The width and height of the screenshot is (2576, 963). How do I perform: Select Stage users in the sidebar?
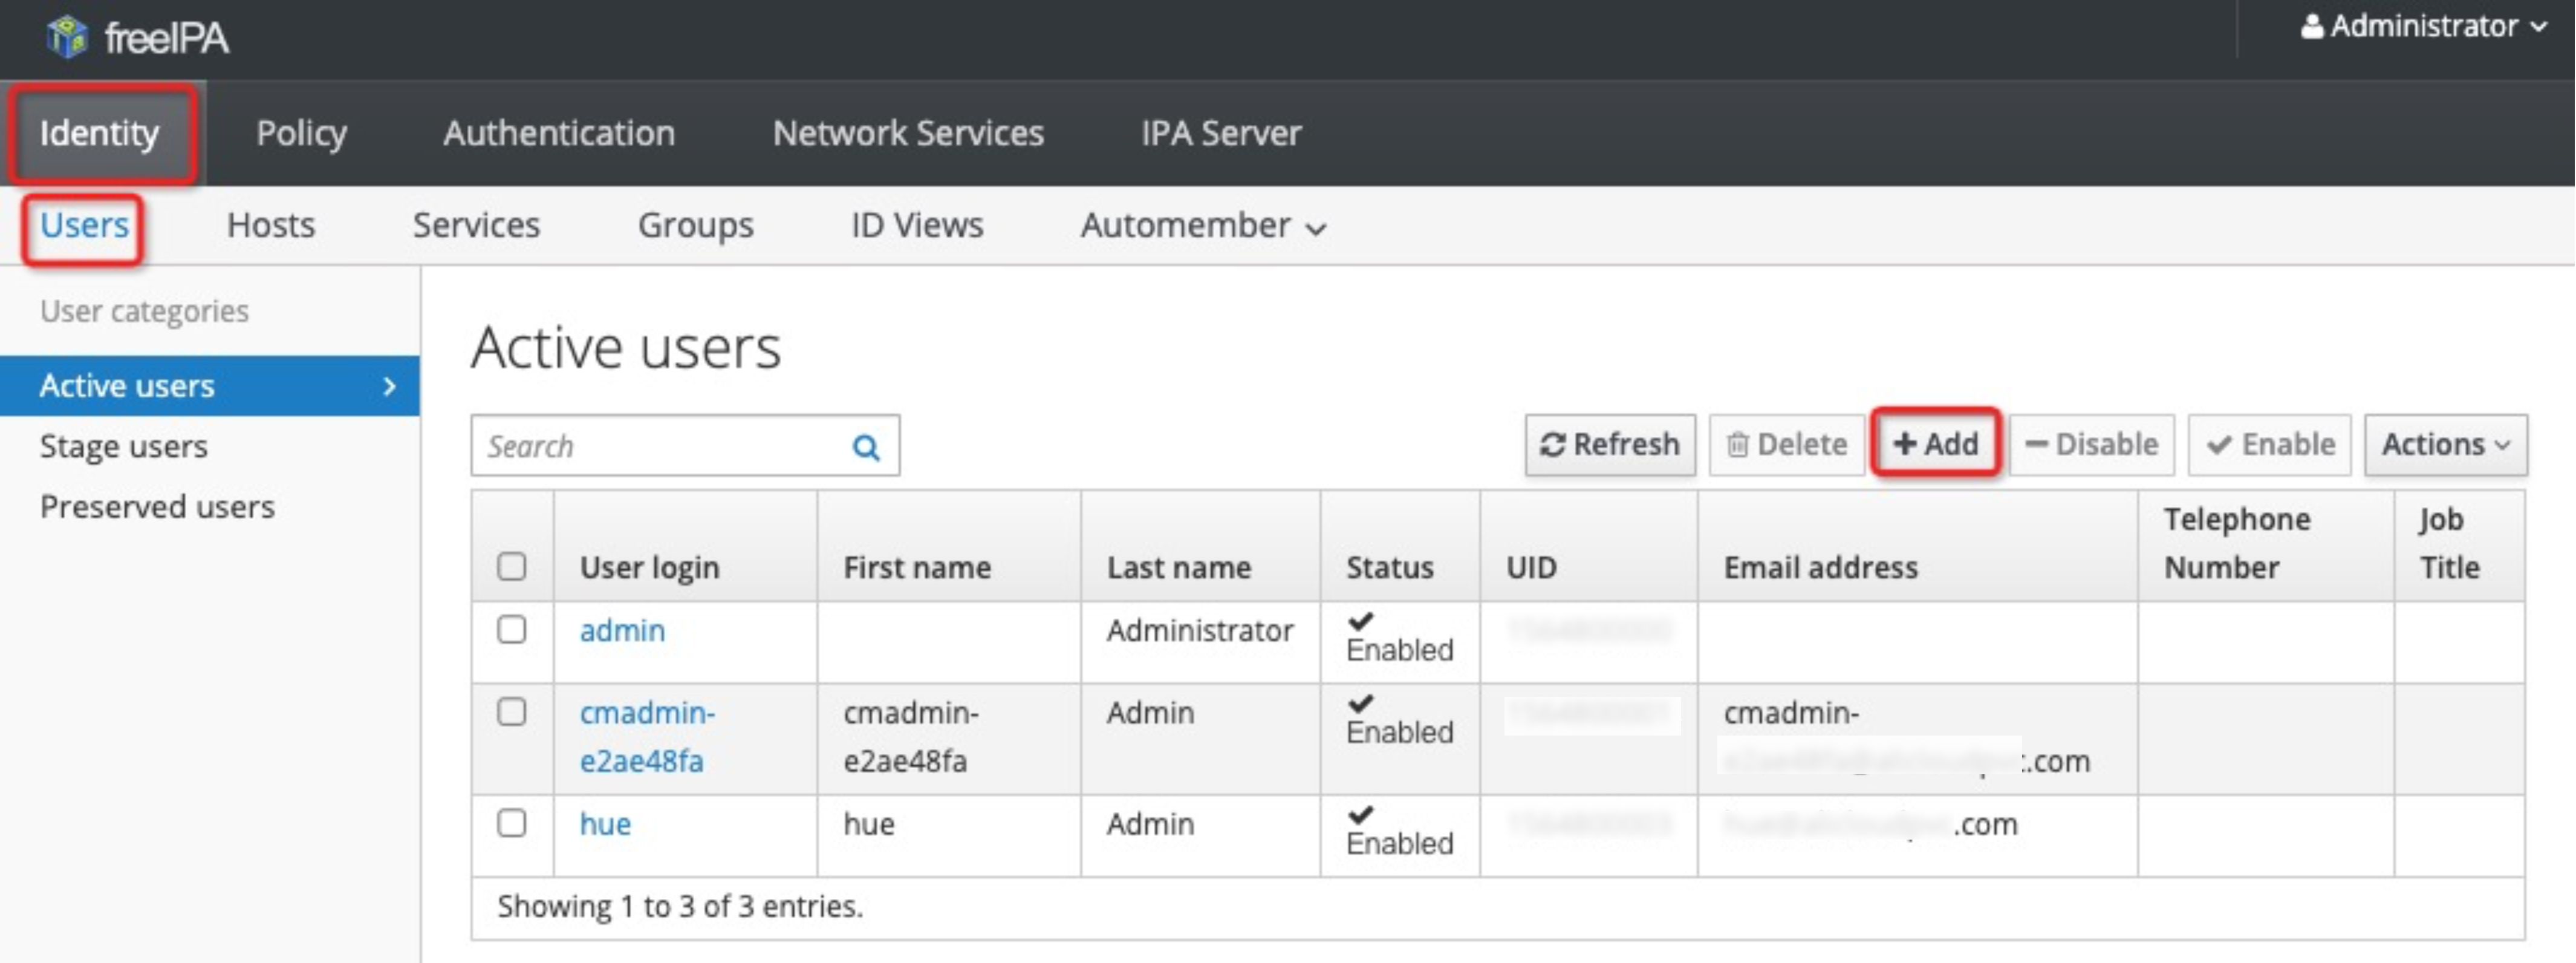[123, 445]
